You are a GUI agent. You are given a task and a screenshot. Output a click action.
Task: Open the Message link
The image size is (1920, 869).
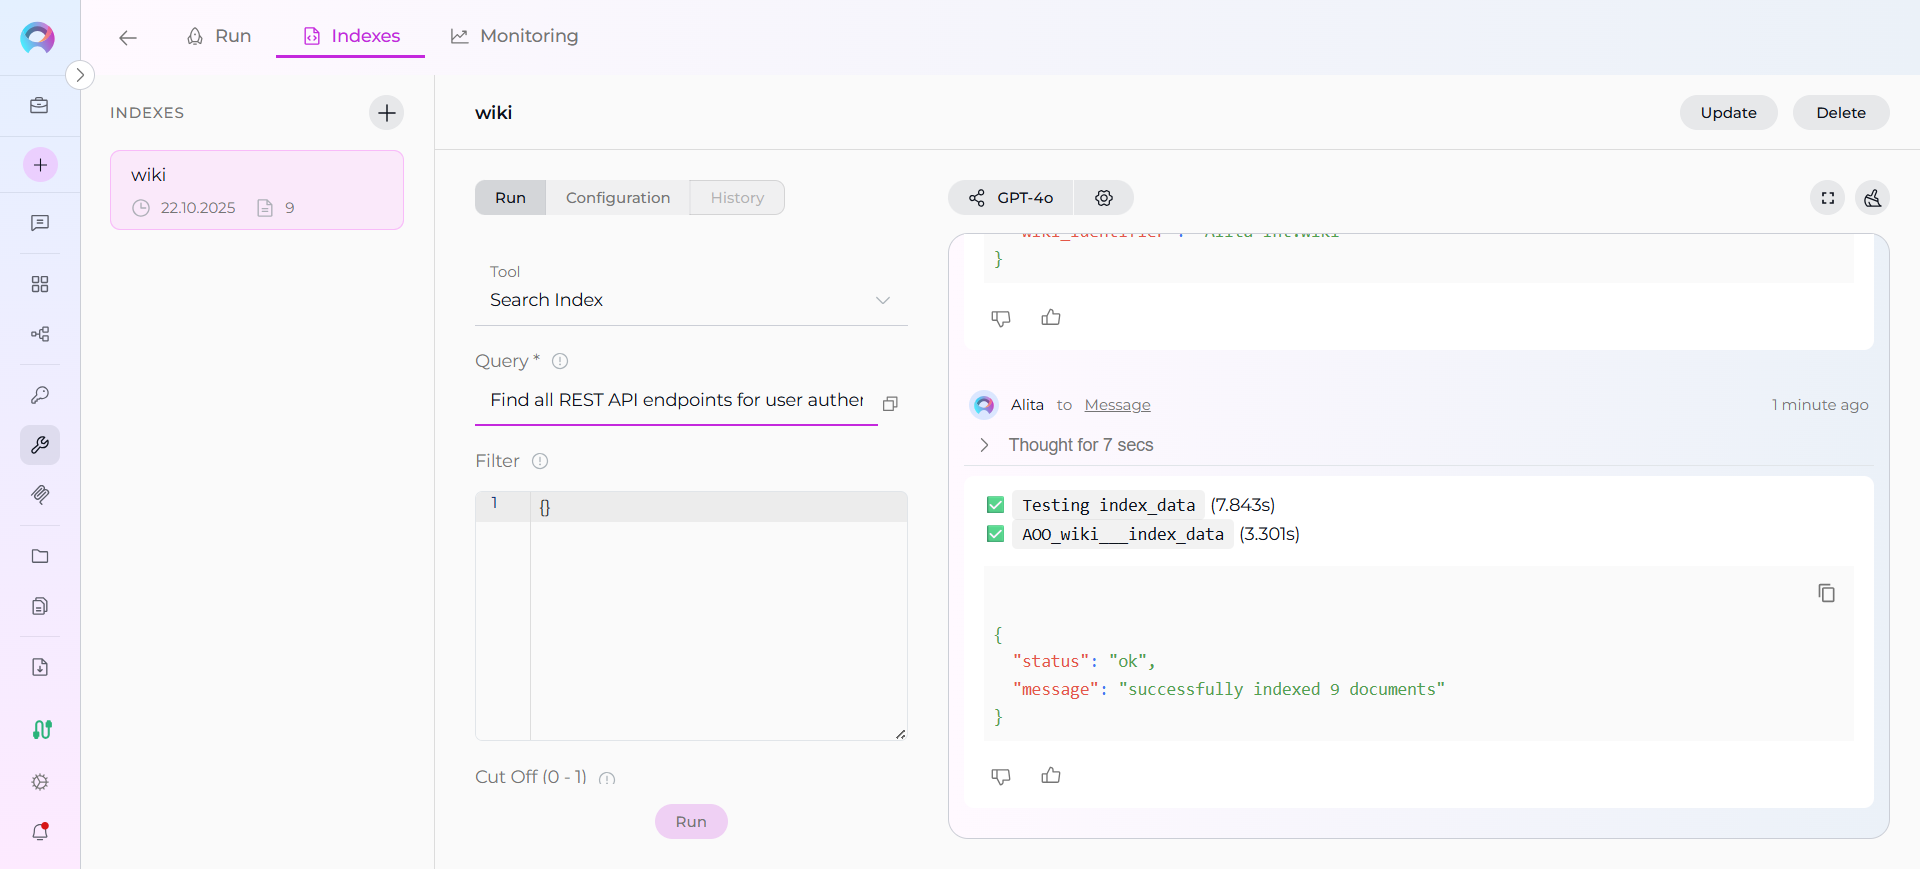1117,405
